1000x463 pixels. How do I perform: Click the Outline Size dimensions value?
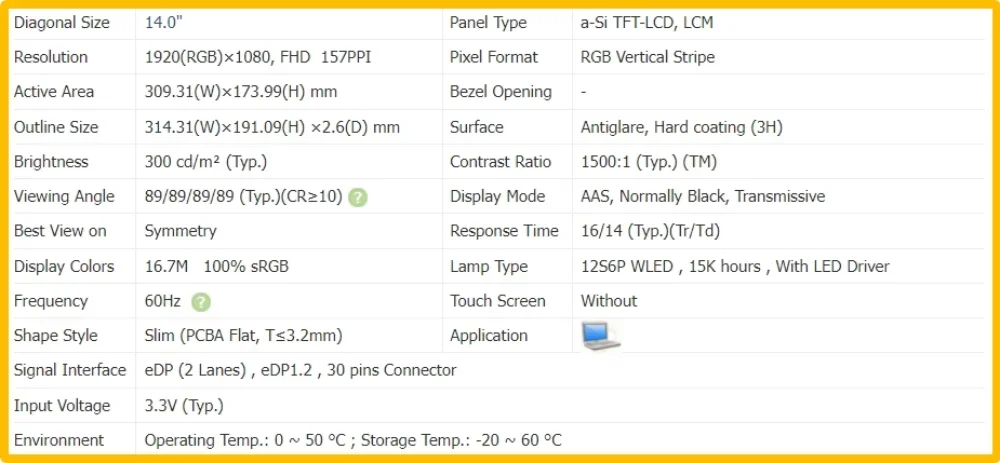[272, 127]
